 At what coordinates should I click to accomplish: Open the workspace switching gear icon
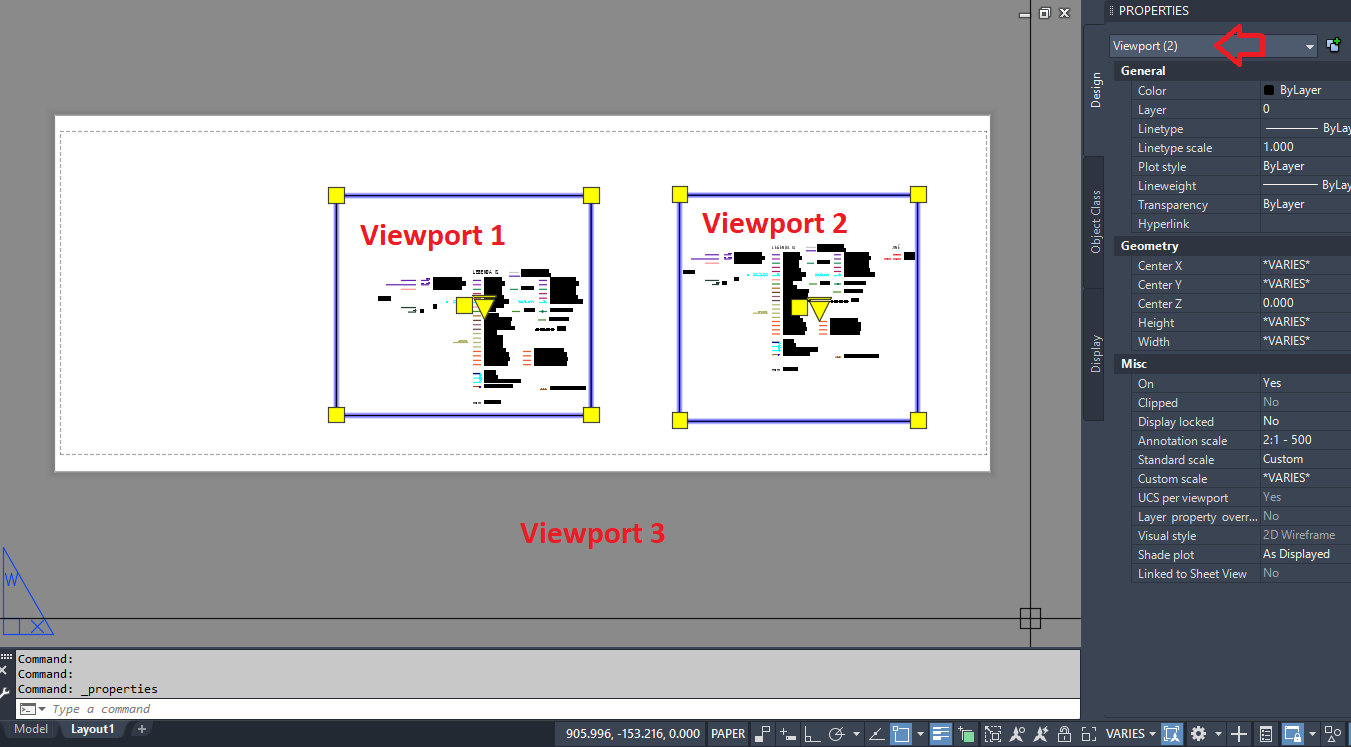[x=1199, y=733]
